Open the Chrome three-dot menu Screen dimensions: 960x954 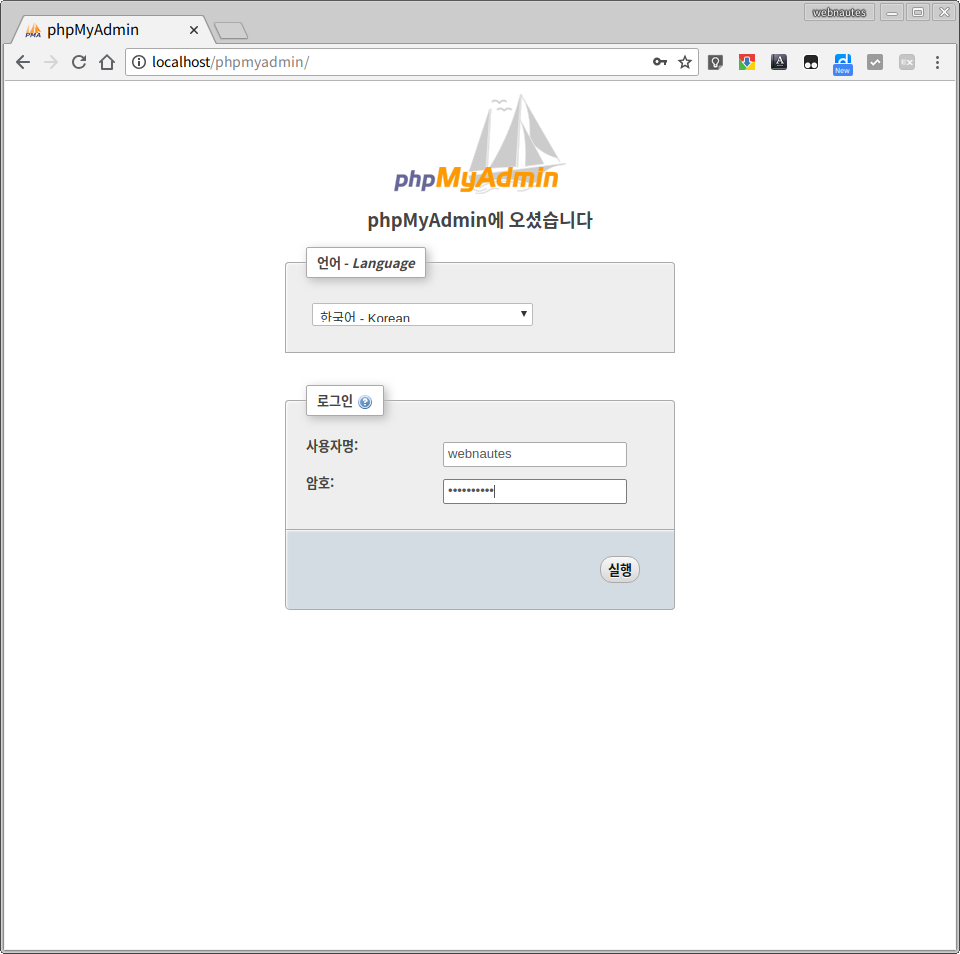(x=937, y=62)
